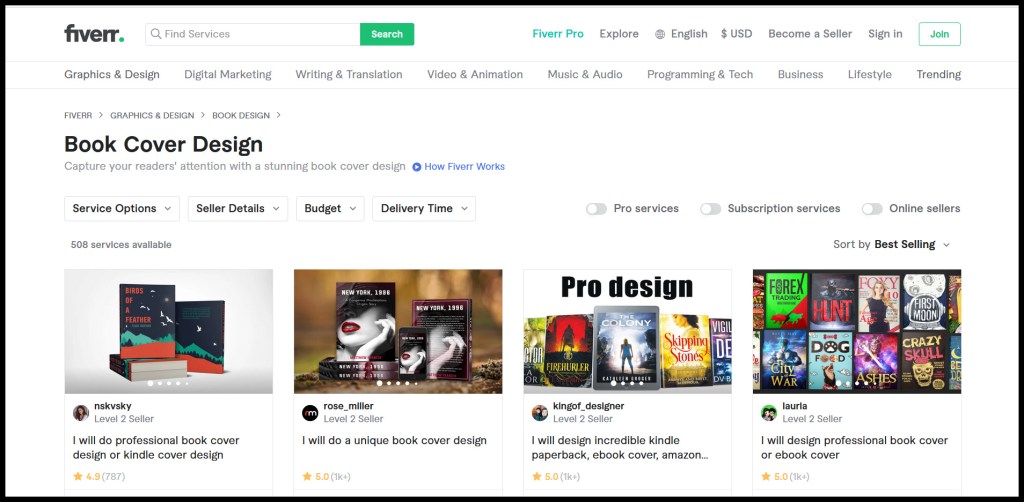Screen dimensions: 1024x502
Task: Select the Programming & Tech category
Action: (699, 75)
